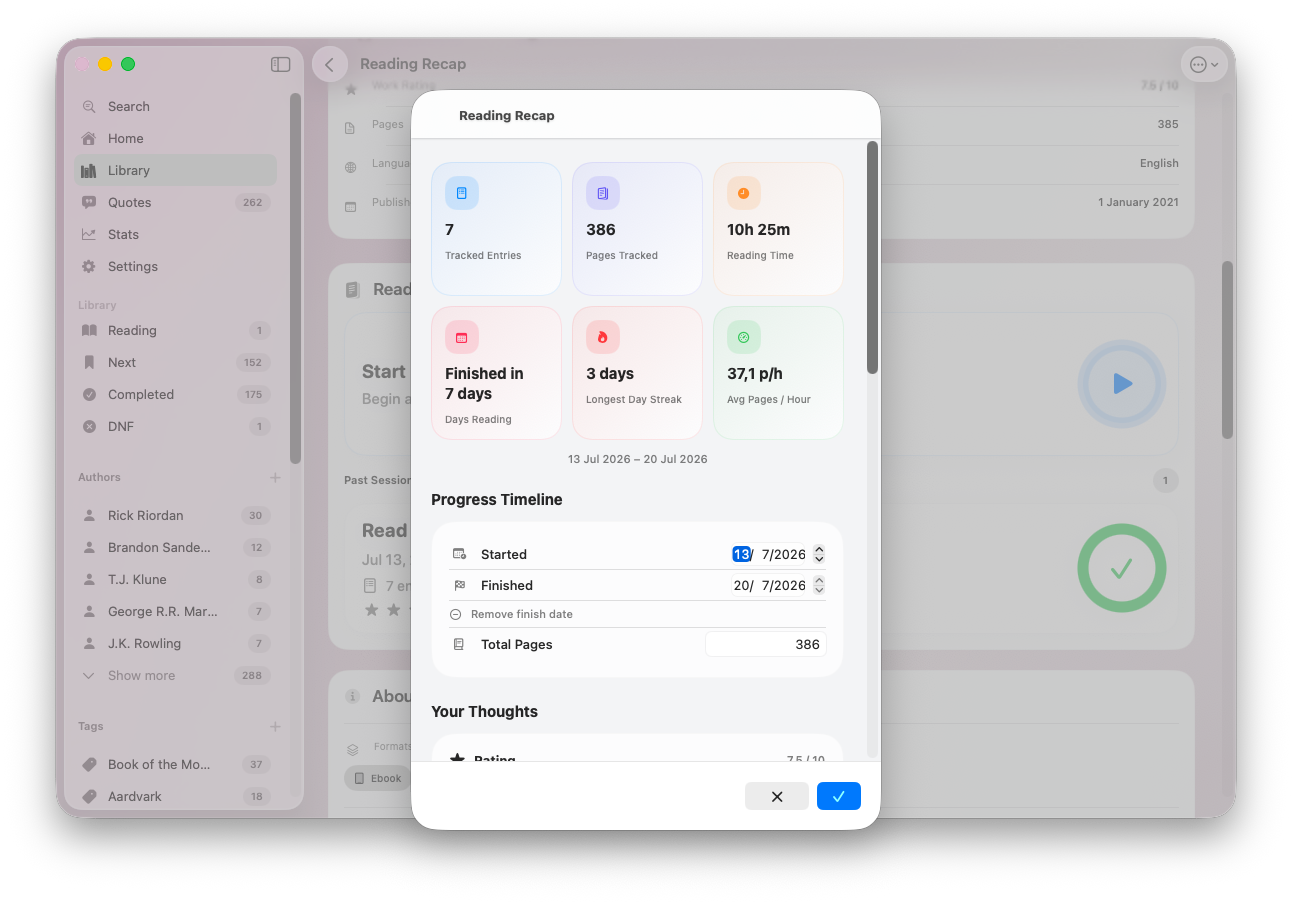Click the 10h 25m reading time value

coord(758,229)
